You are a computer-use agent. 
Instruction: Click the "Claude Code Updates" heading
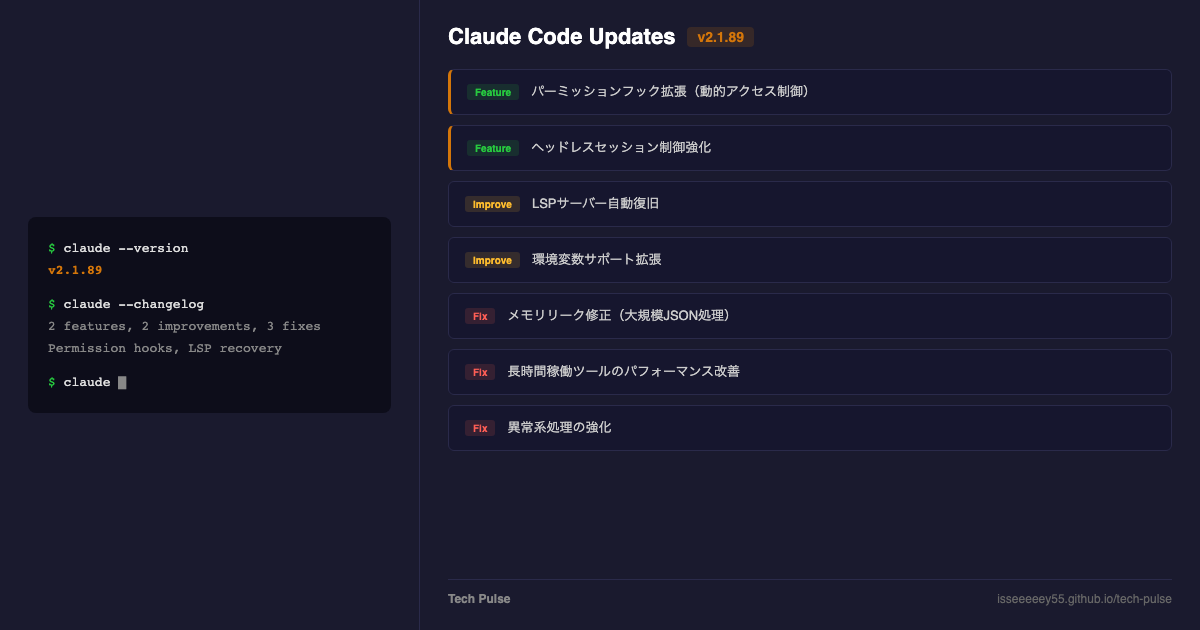coord(561,37)
